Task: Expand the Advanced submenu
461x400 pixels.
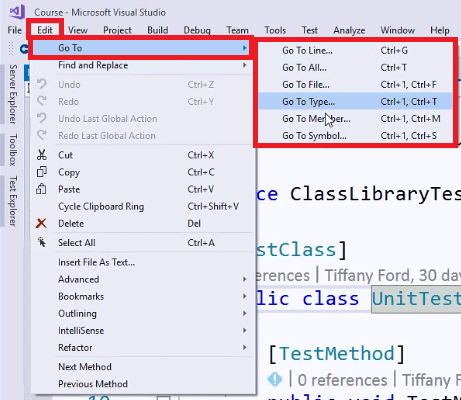Action: click(143, 279)
